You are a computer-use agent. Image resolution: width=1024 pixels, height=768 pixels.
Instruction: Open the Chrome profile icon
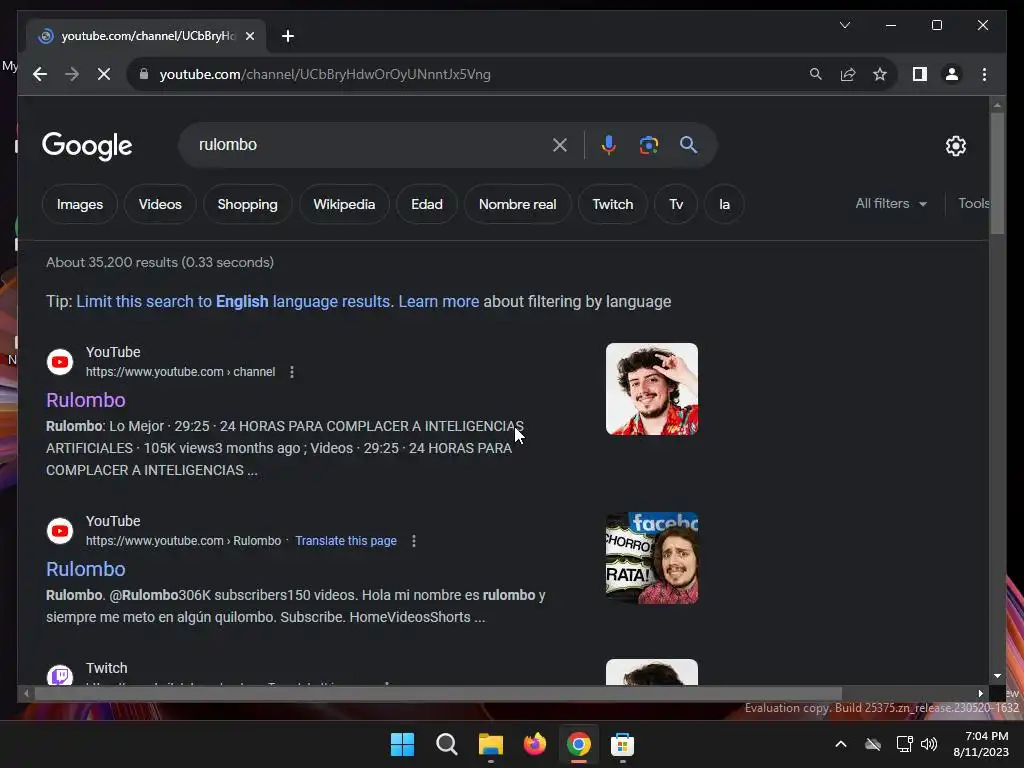[952, 74]
